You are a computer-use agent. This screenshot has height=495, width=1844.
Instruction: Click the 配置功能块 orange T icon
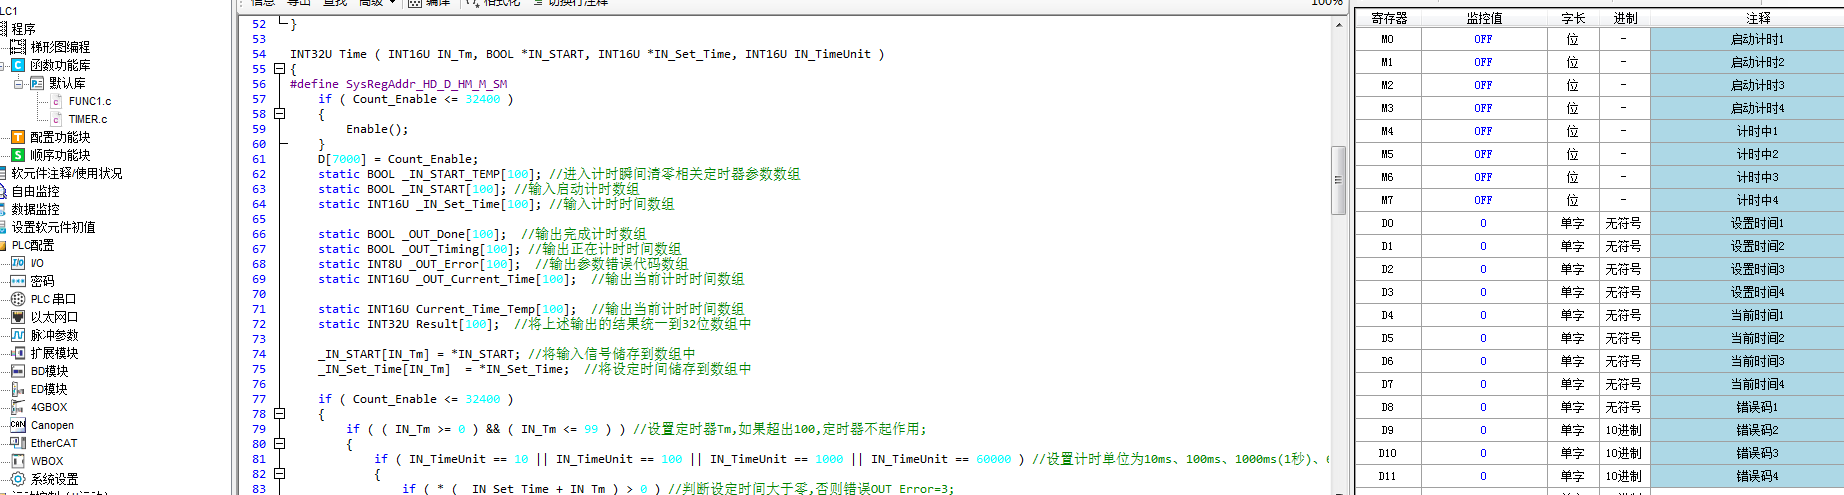18,137
